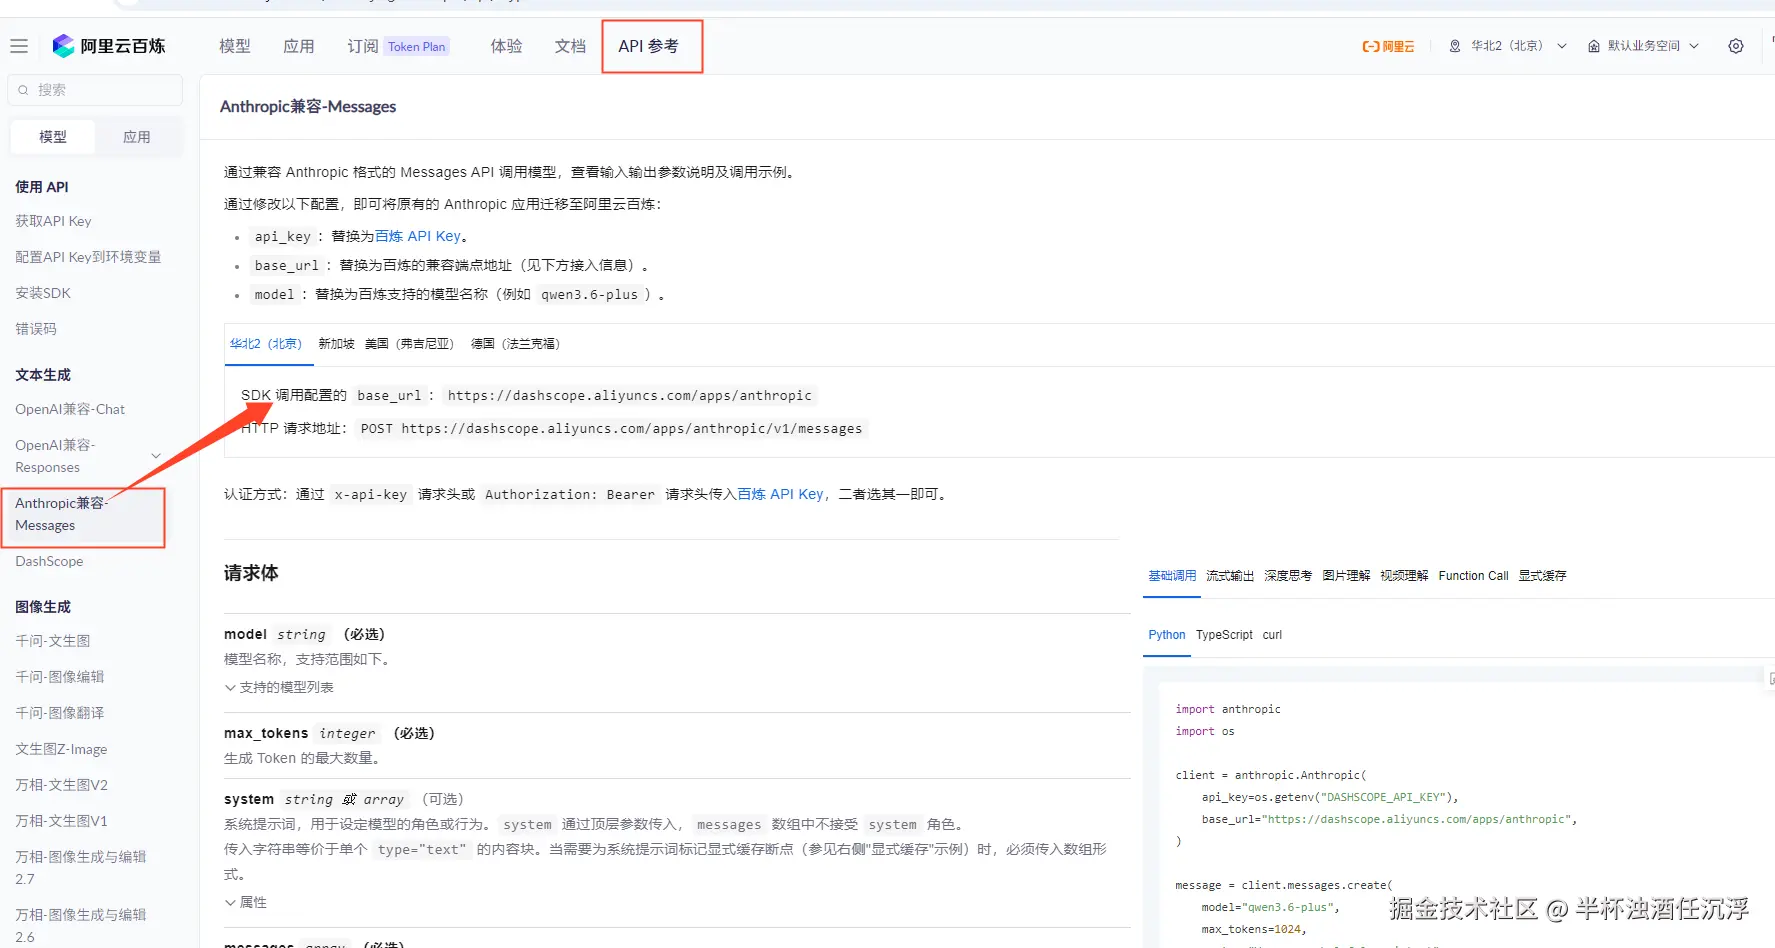Viewport: 1775px width, 948px height.
Task: Expand the 属性 section under system
Action: [246, 902]
